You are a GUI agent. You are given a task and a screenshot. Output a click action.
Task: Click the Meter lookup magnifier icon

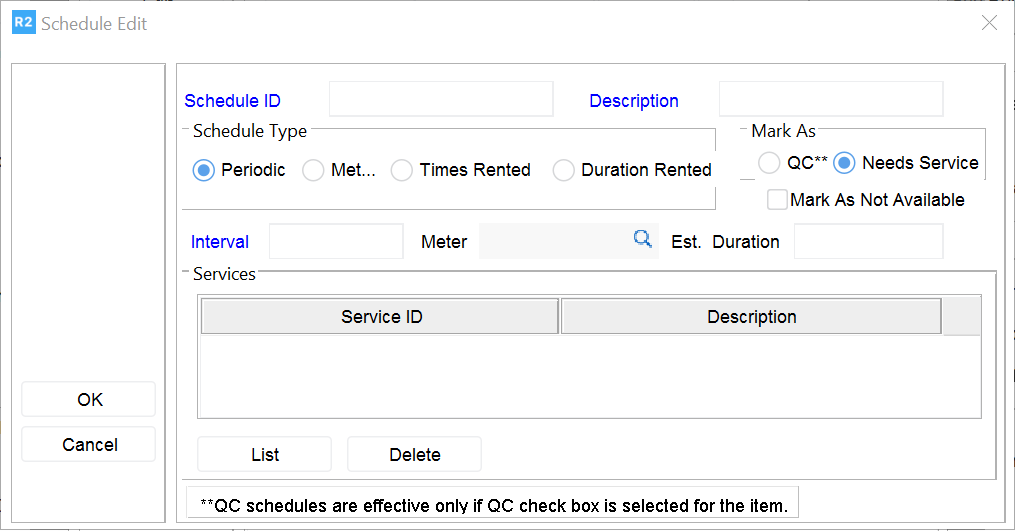coord(642,239)
